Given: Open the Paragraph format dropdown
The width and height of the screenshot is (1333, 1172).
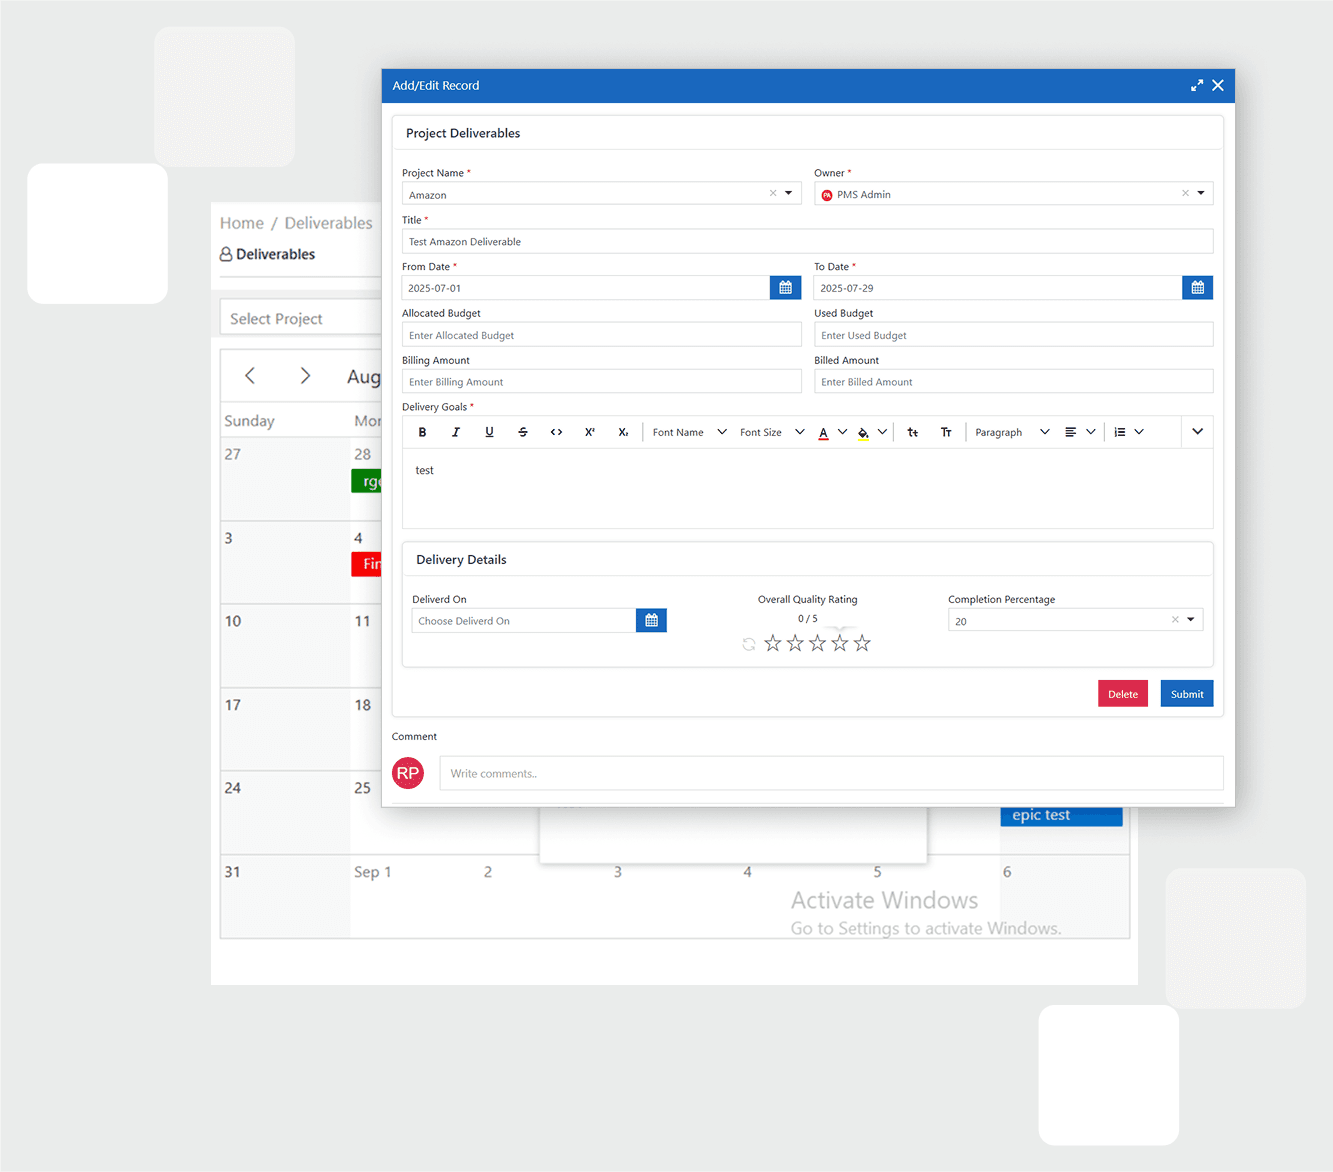Looking at the screenshot, I should click(1012, 432).
